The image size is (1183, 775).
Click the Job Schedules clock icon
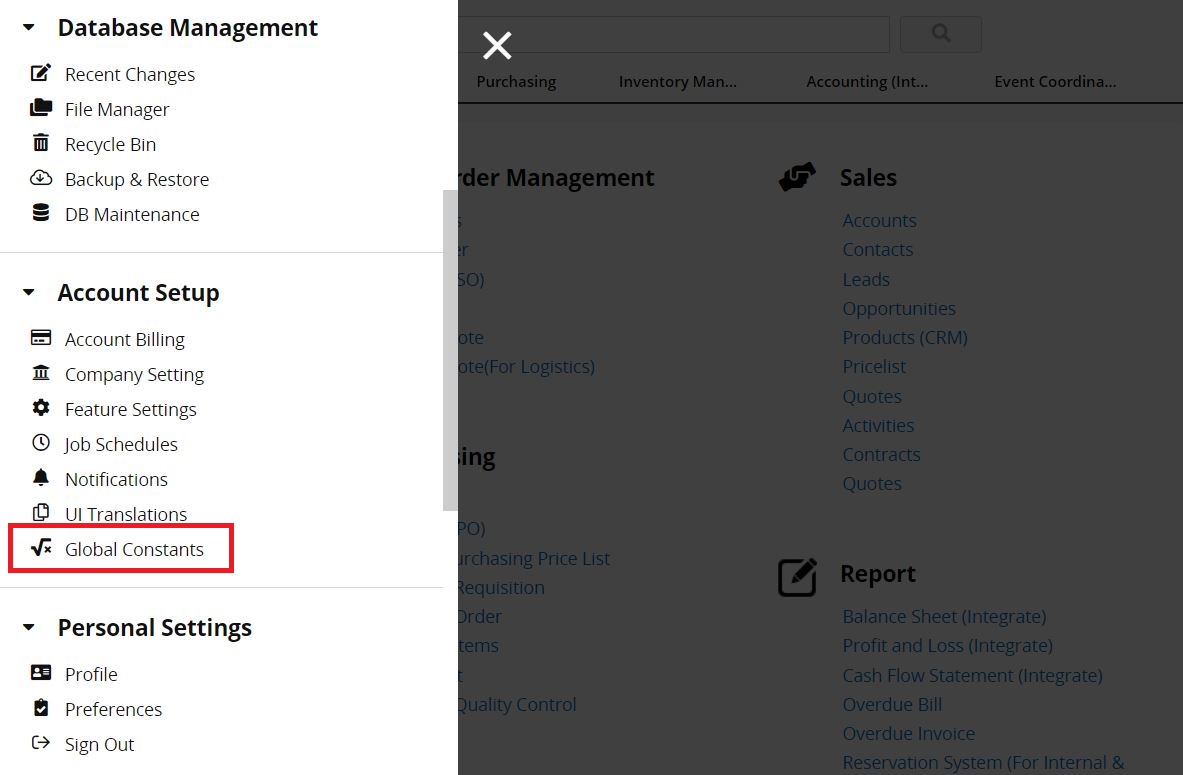click(41, 443)
